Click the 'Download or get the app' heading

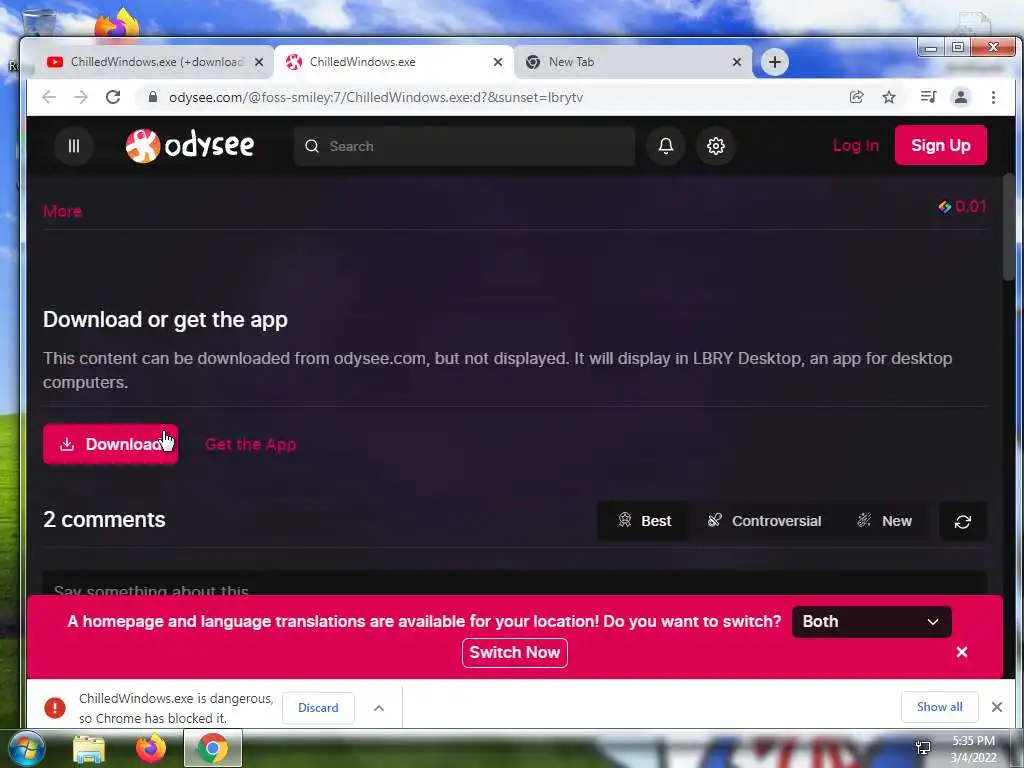click(165, 320)
